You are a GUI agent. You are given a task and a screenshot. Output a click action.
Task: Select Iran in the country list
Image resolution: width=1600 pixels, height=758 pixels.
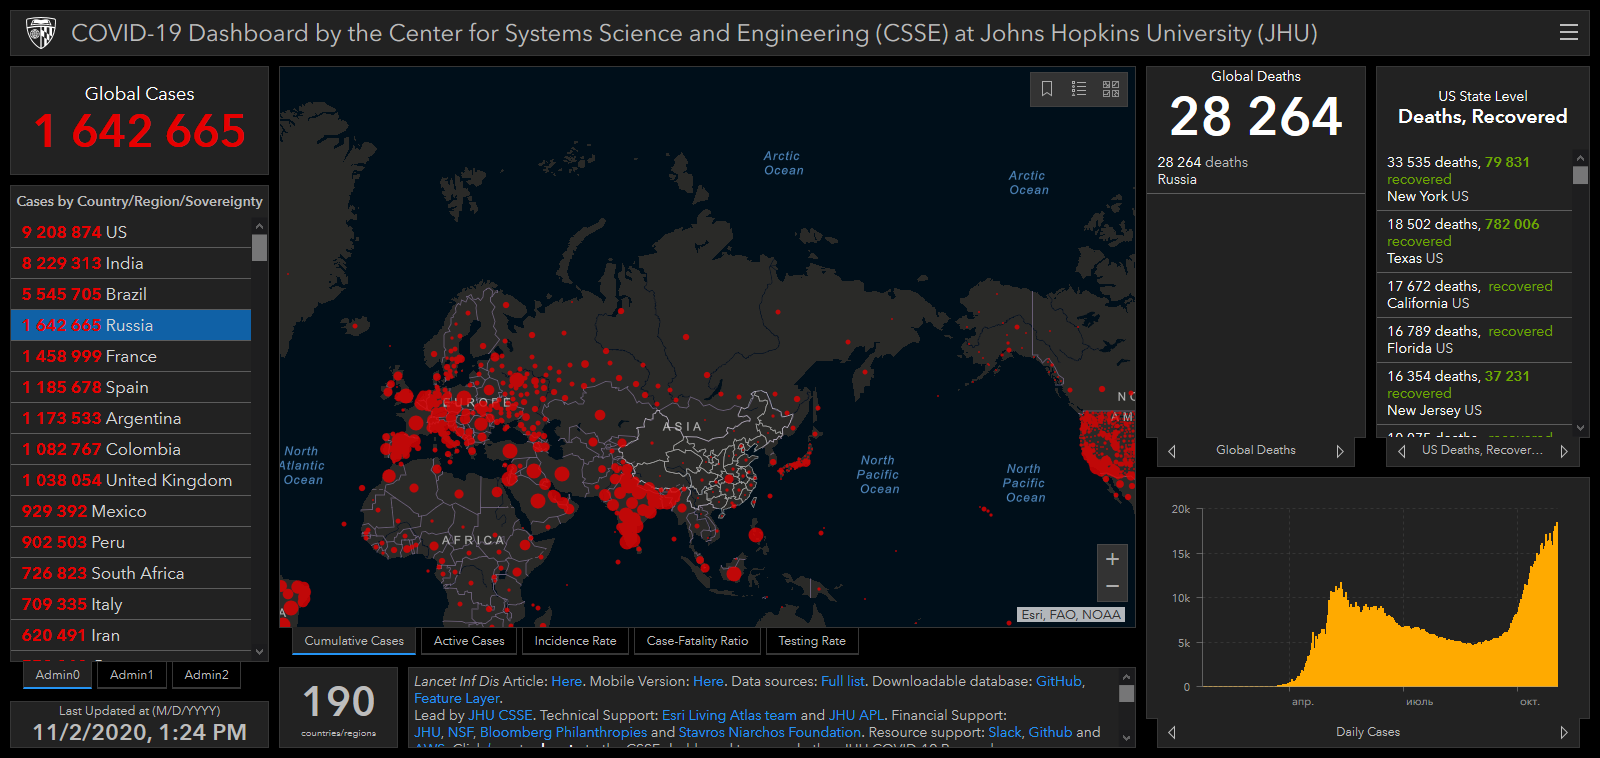(x=131, y=635)
